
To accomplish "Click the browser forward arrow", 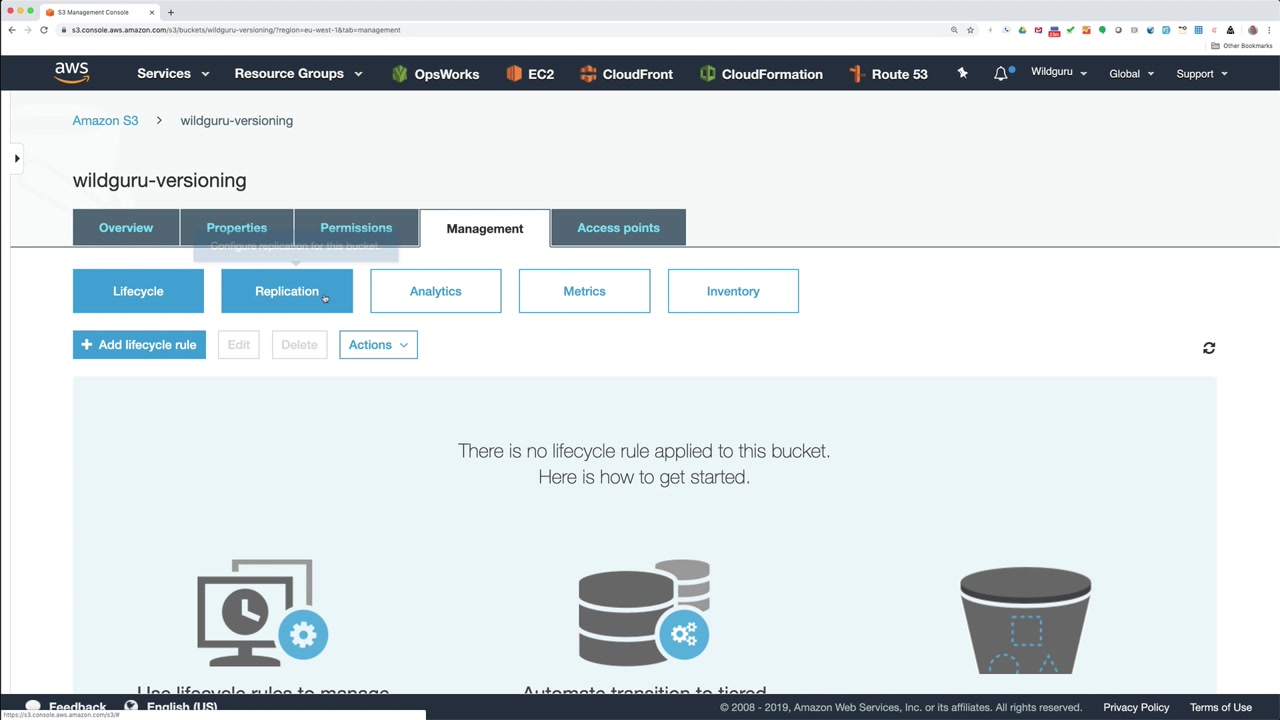I will pos(28,30).
